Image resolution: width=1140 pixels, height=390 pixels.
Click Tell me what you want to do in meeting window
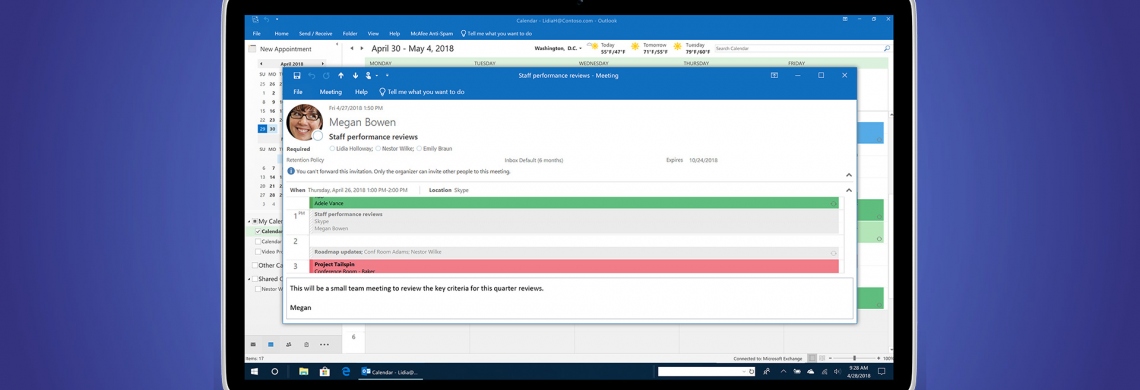pyautogui.click(x=422, y=92)
